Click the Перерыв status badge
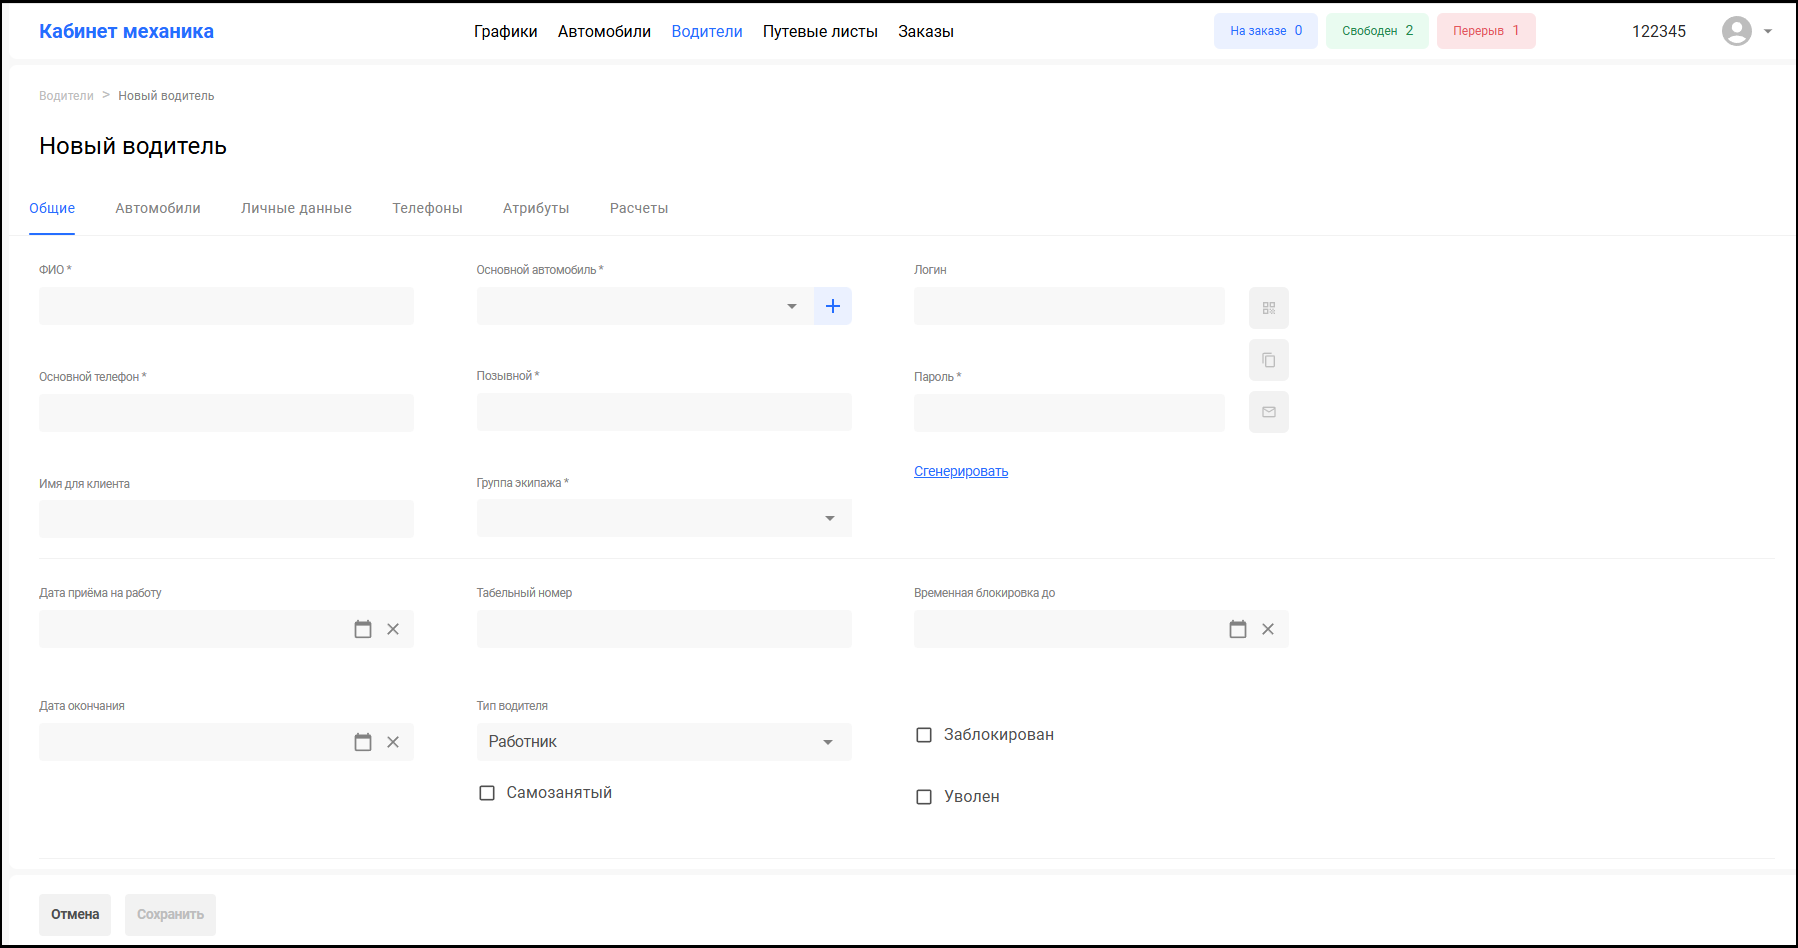 pyautogui.click(x=1485, y=31)
